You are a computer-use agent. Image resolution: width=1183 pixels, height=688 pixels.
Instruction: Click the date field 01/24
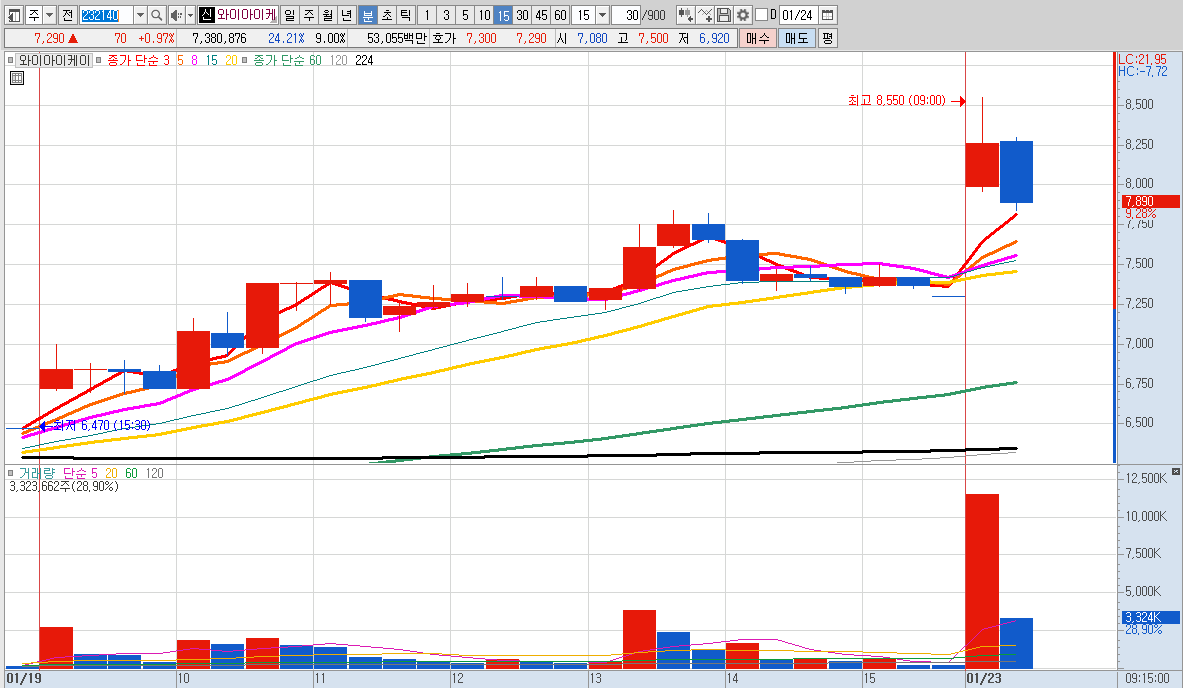(797, 15)
